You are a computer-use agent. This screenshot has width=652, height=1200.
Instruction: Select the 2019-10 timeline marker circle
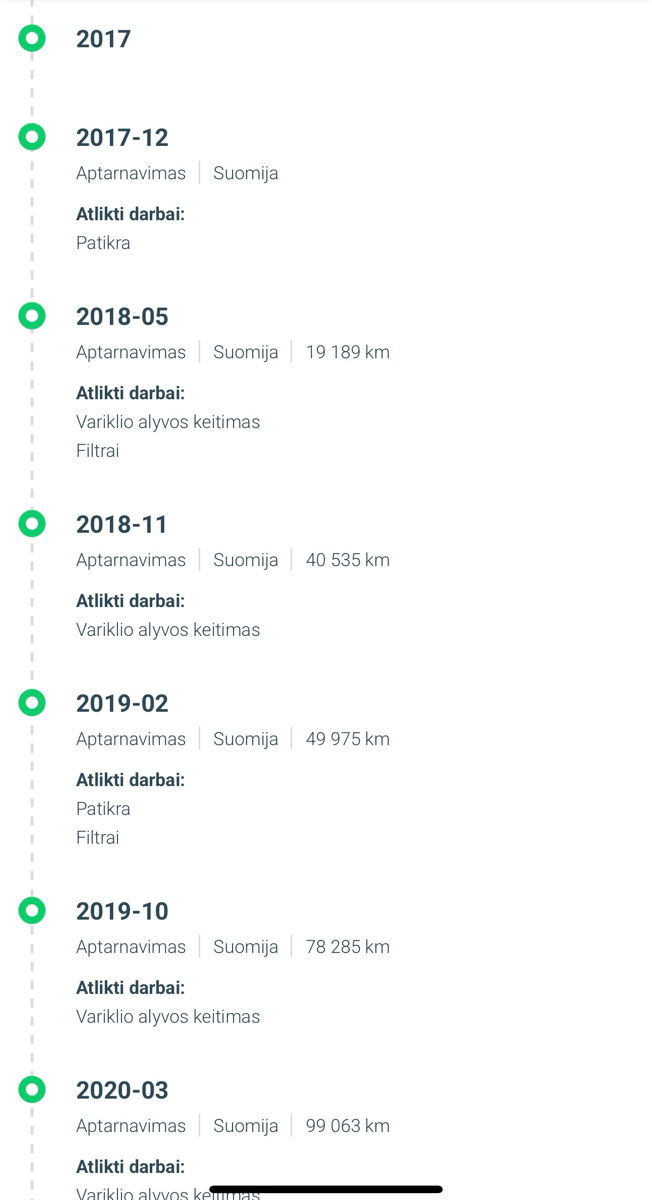pyautogui.click(x=32, y=911)
